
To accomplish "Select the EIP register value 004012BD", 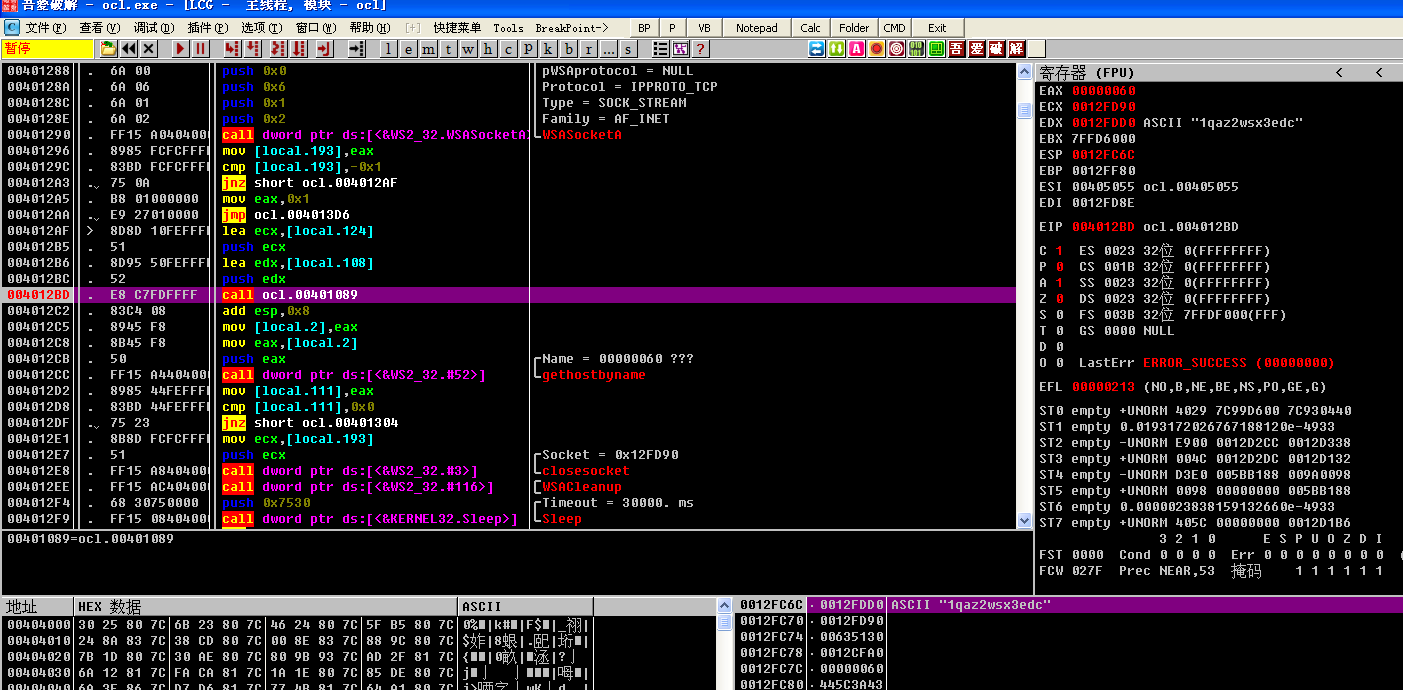I will [x=1104, y=227].
